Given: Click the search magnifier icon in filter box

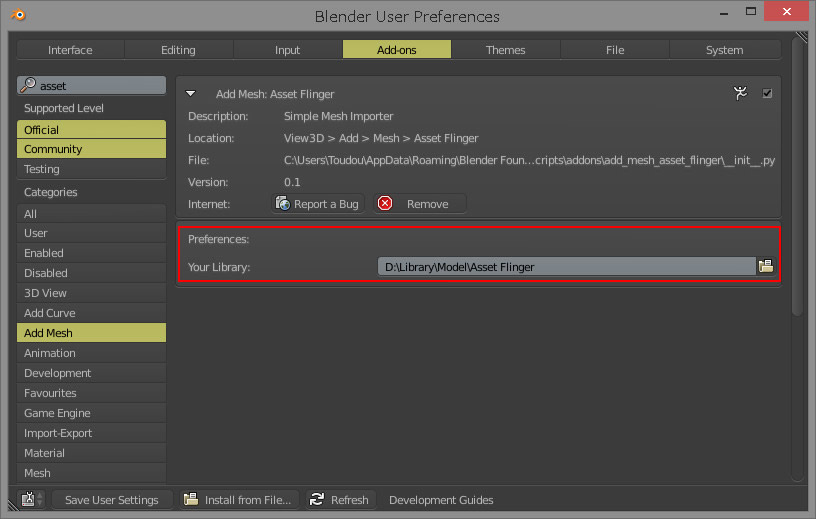Looking at the screenshot, I should coord(28,85).
